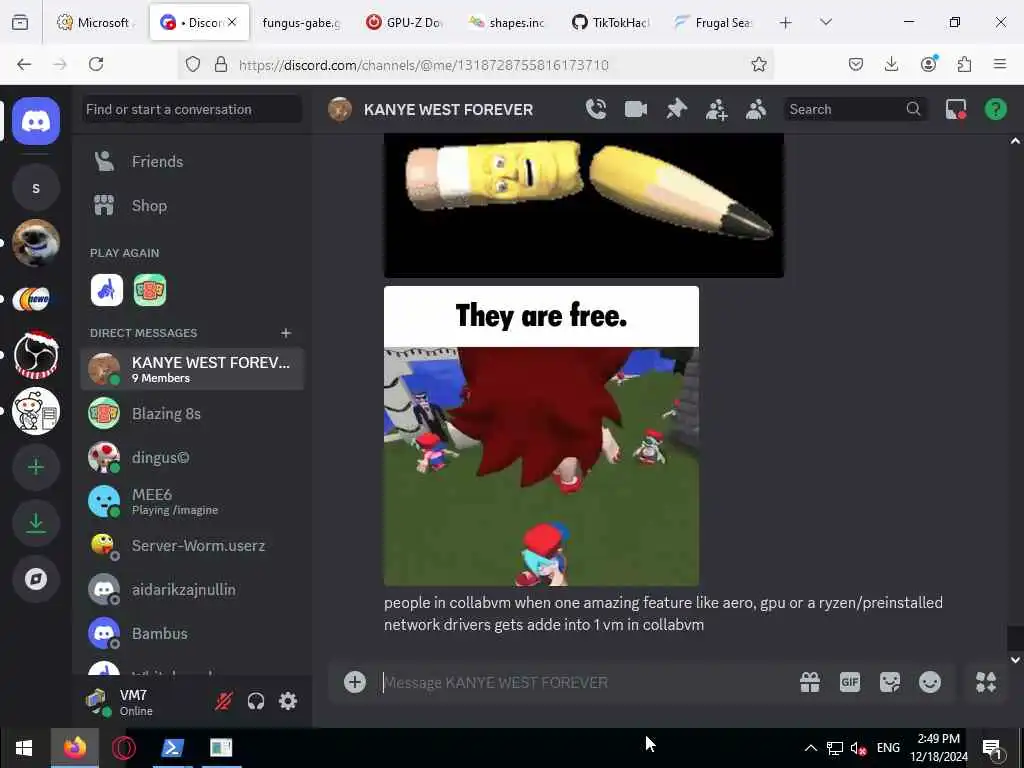Show hidden system tray icons
The height and width of the screenshot is (768, 1024).
pos(810,748)
